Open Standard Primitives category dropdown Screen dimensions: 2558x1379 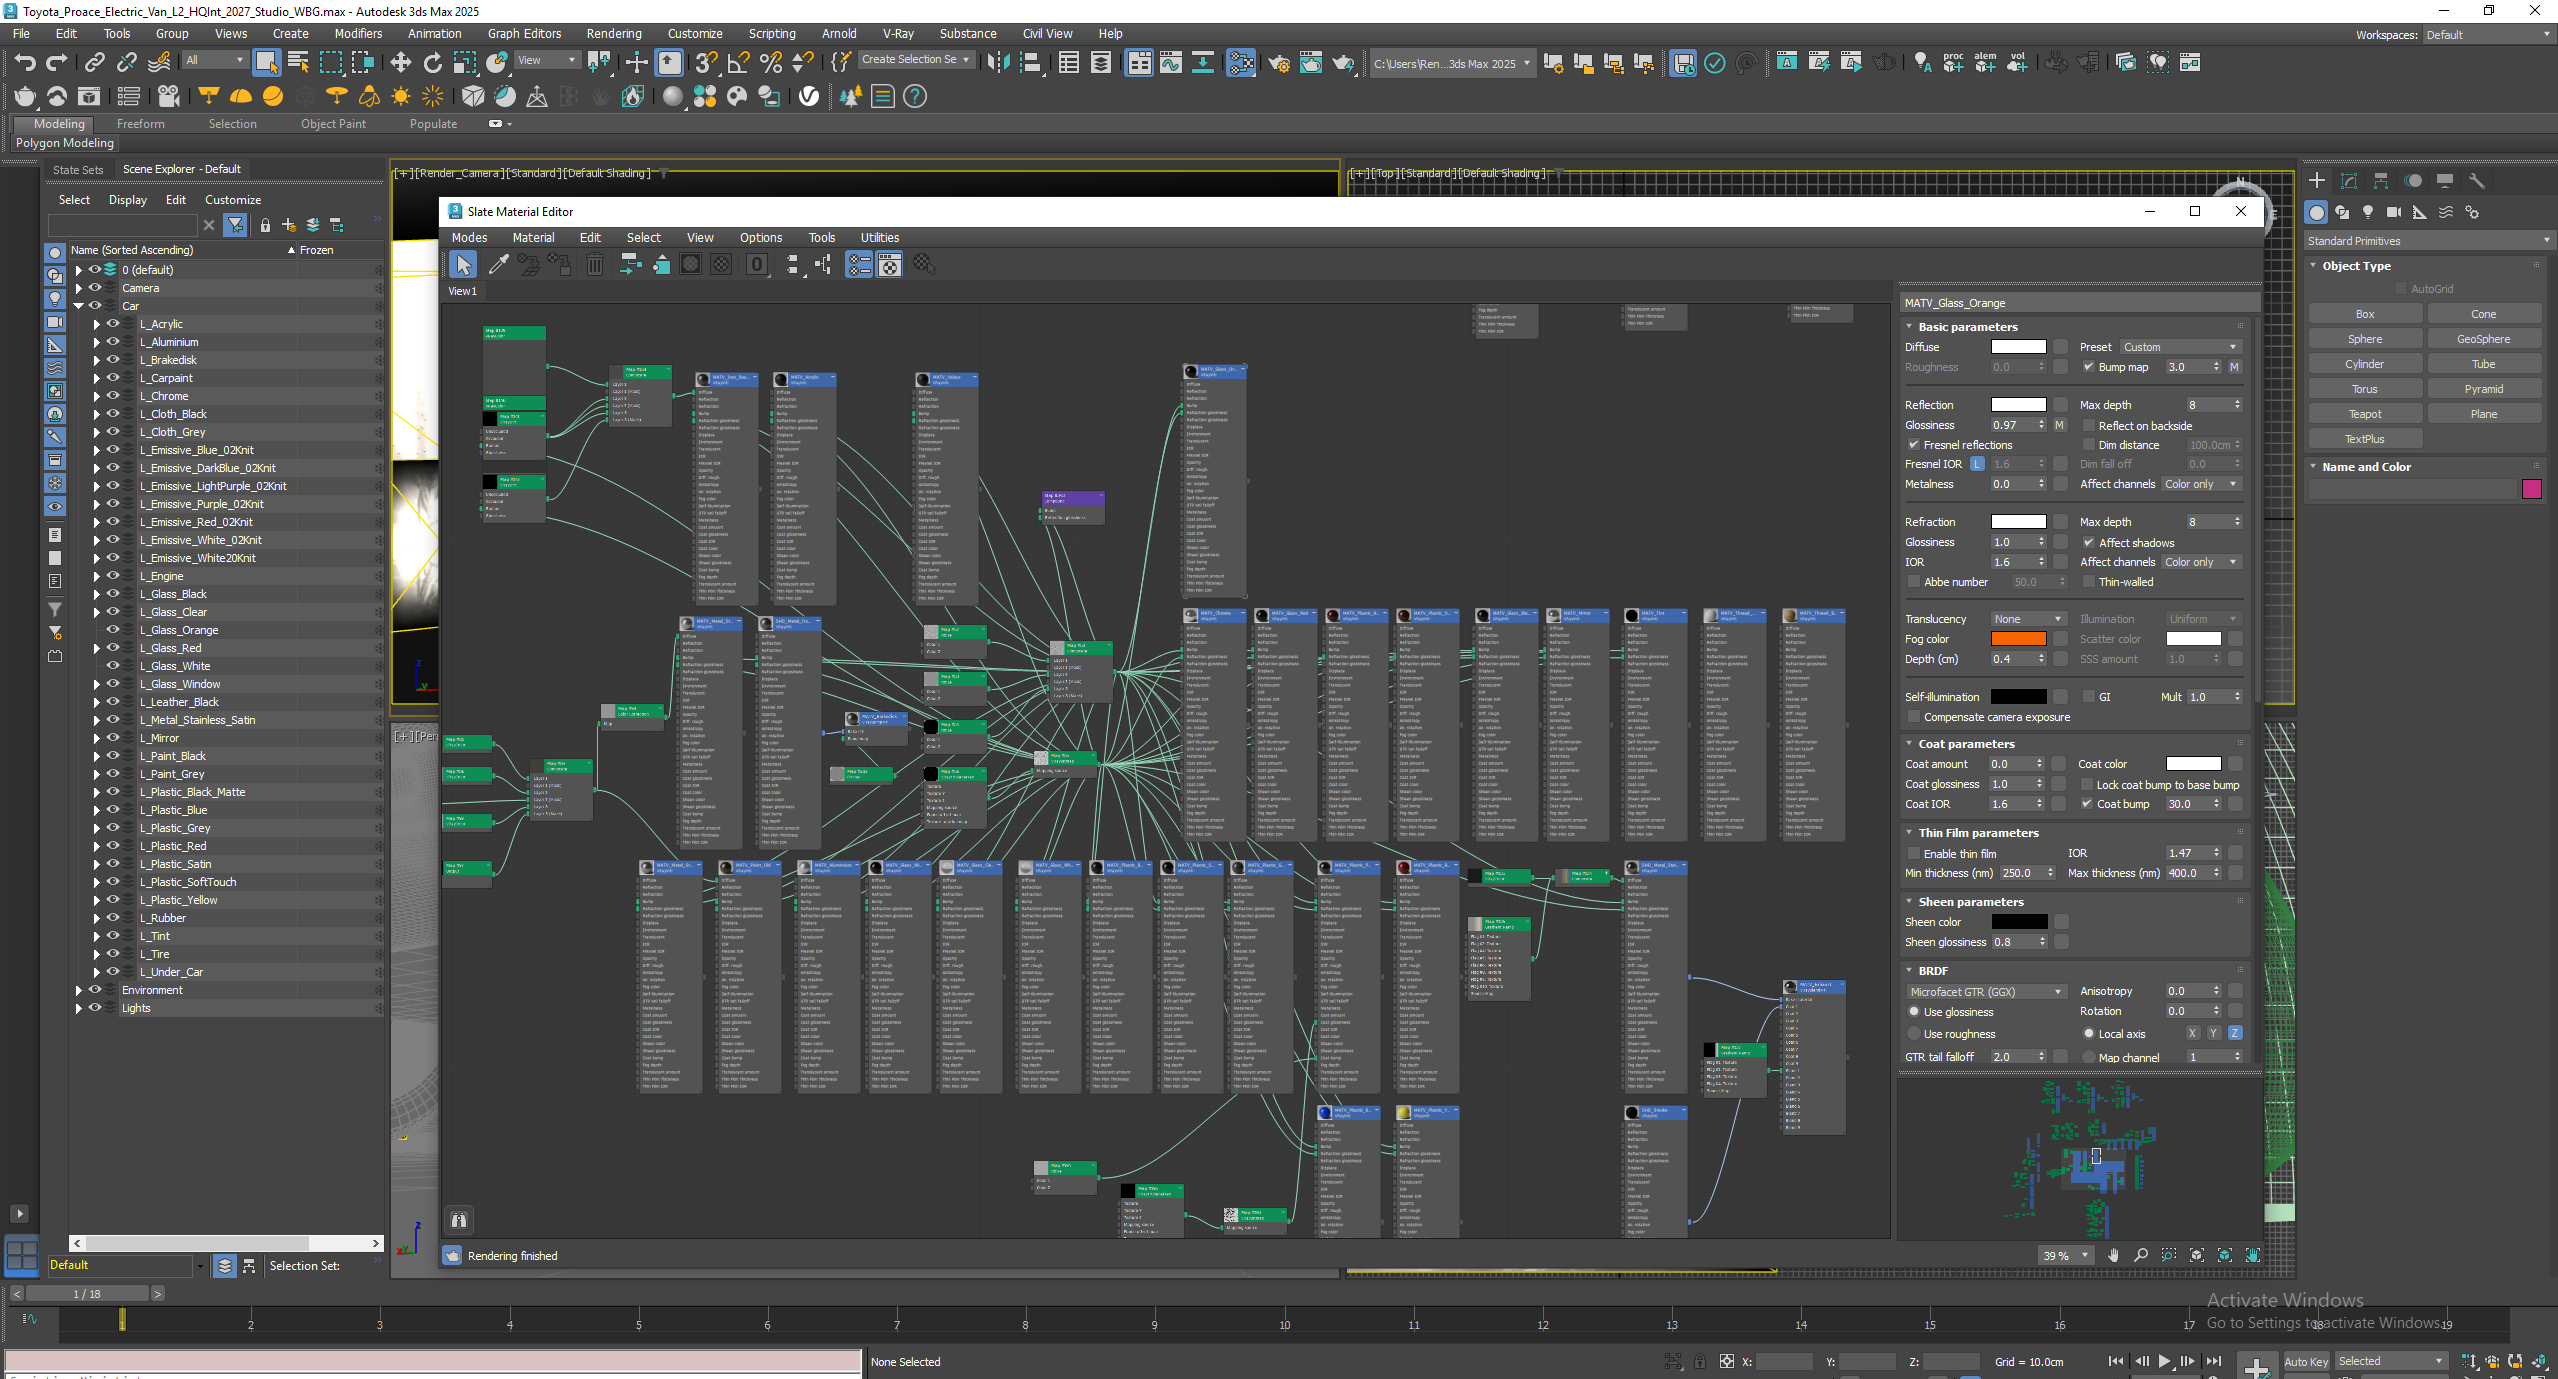[2428, 241]
